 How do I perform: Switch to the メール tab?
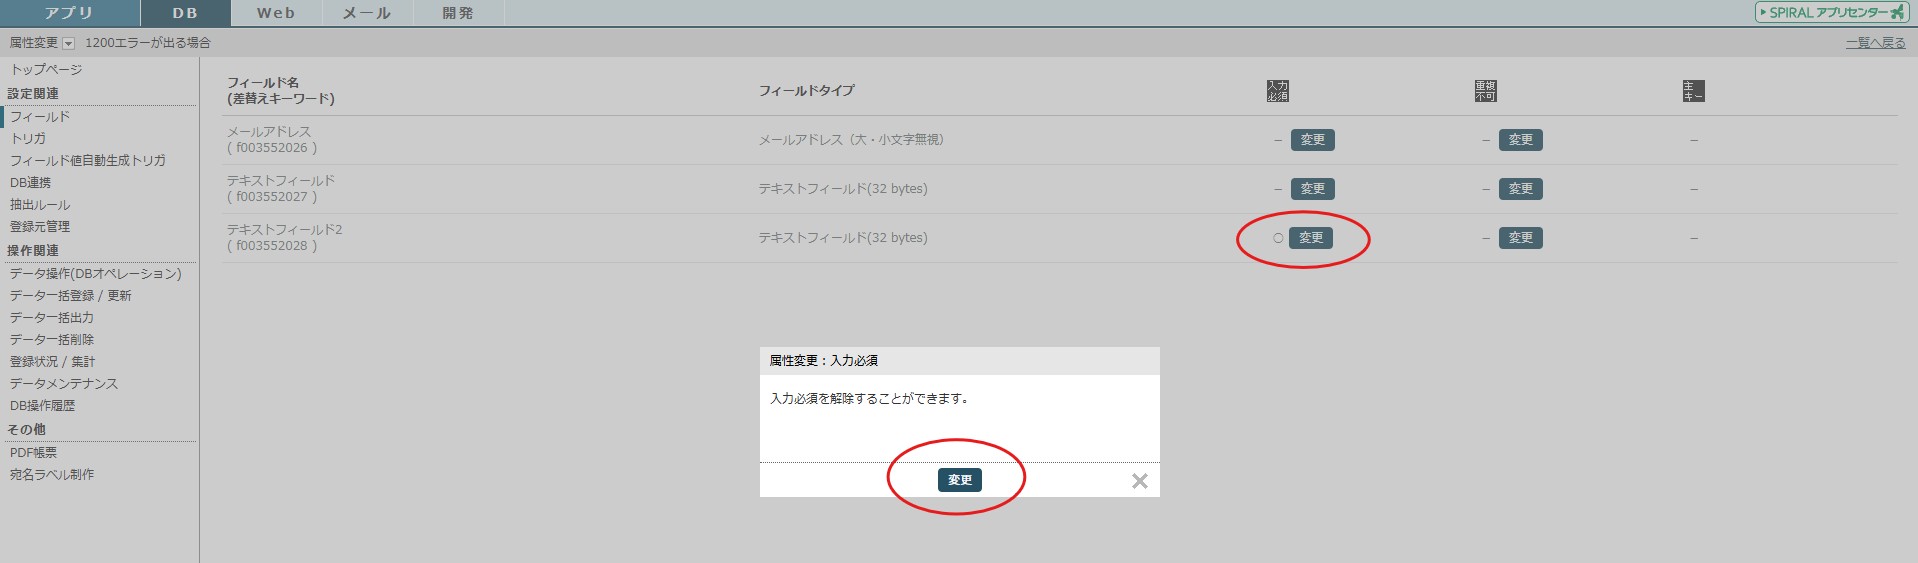click(367, 13)
